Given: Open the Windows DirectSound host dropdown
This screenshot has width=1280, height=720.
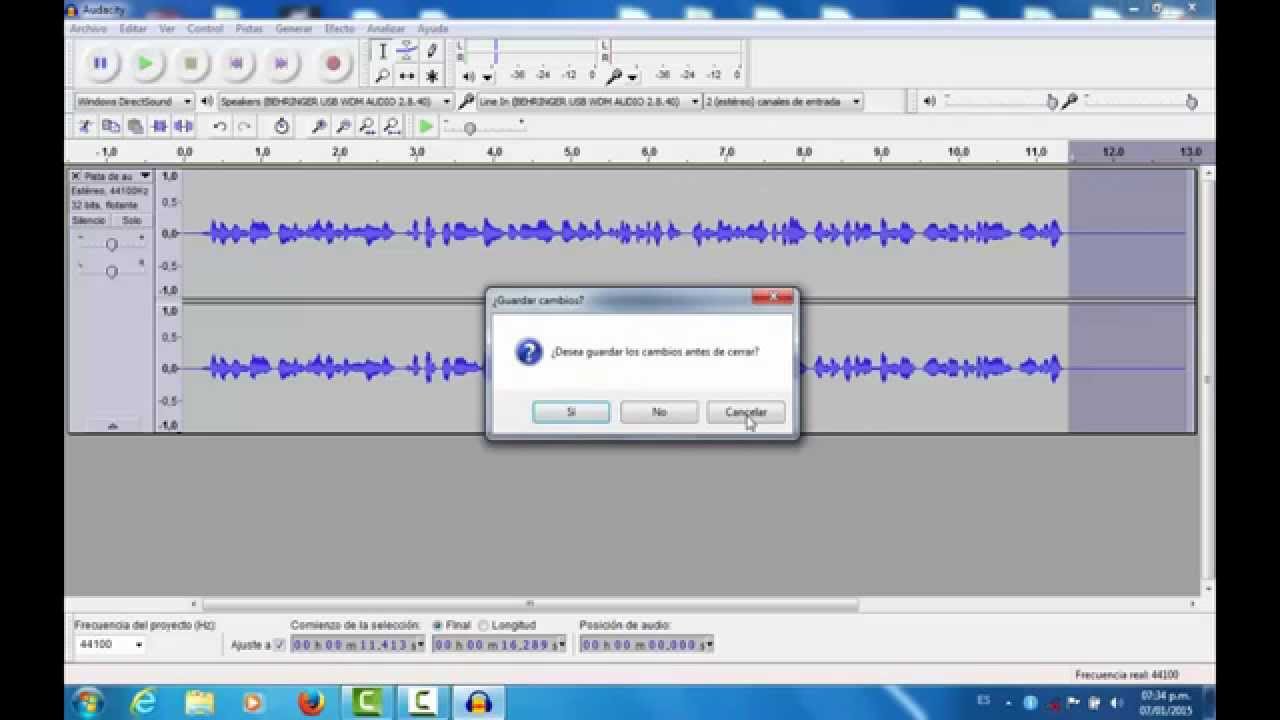Looking at the screenshot, I should pos(134,101).
